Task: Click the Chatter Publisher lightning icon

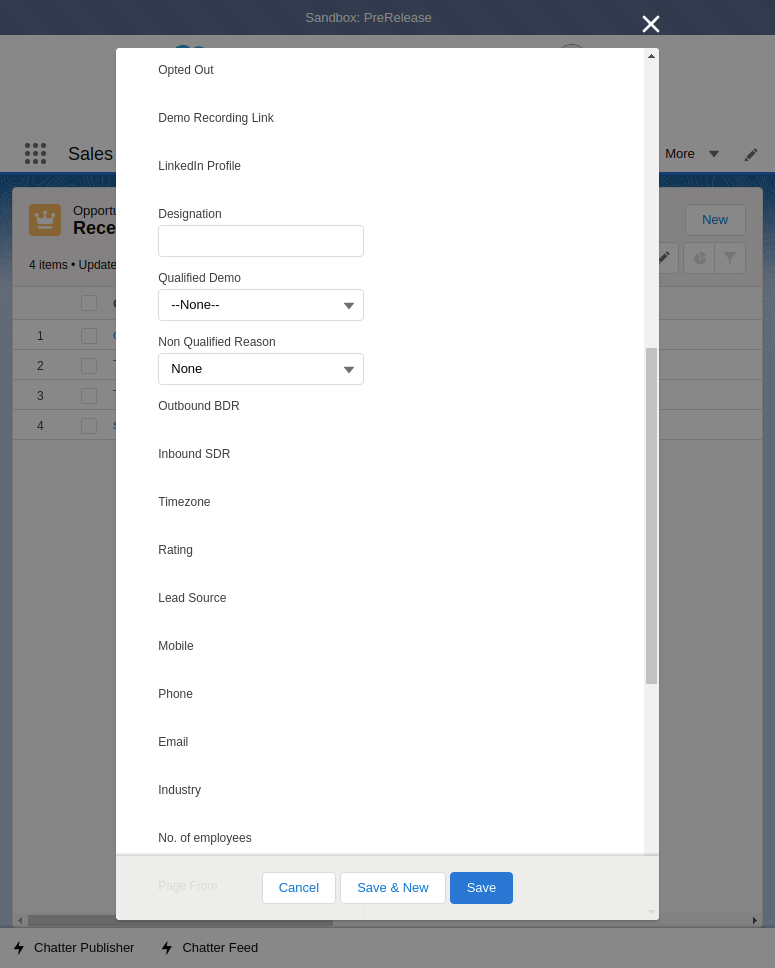Action: pyautogui.click(x=19, y=947)
